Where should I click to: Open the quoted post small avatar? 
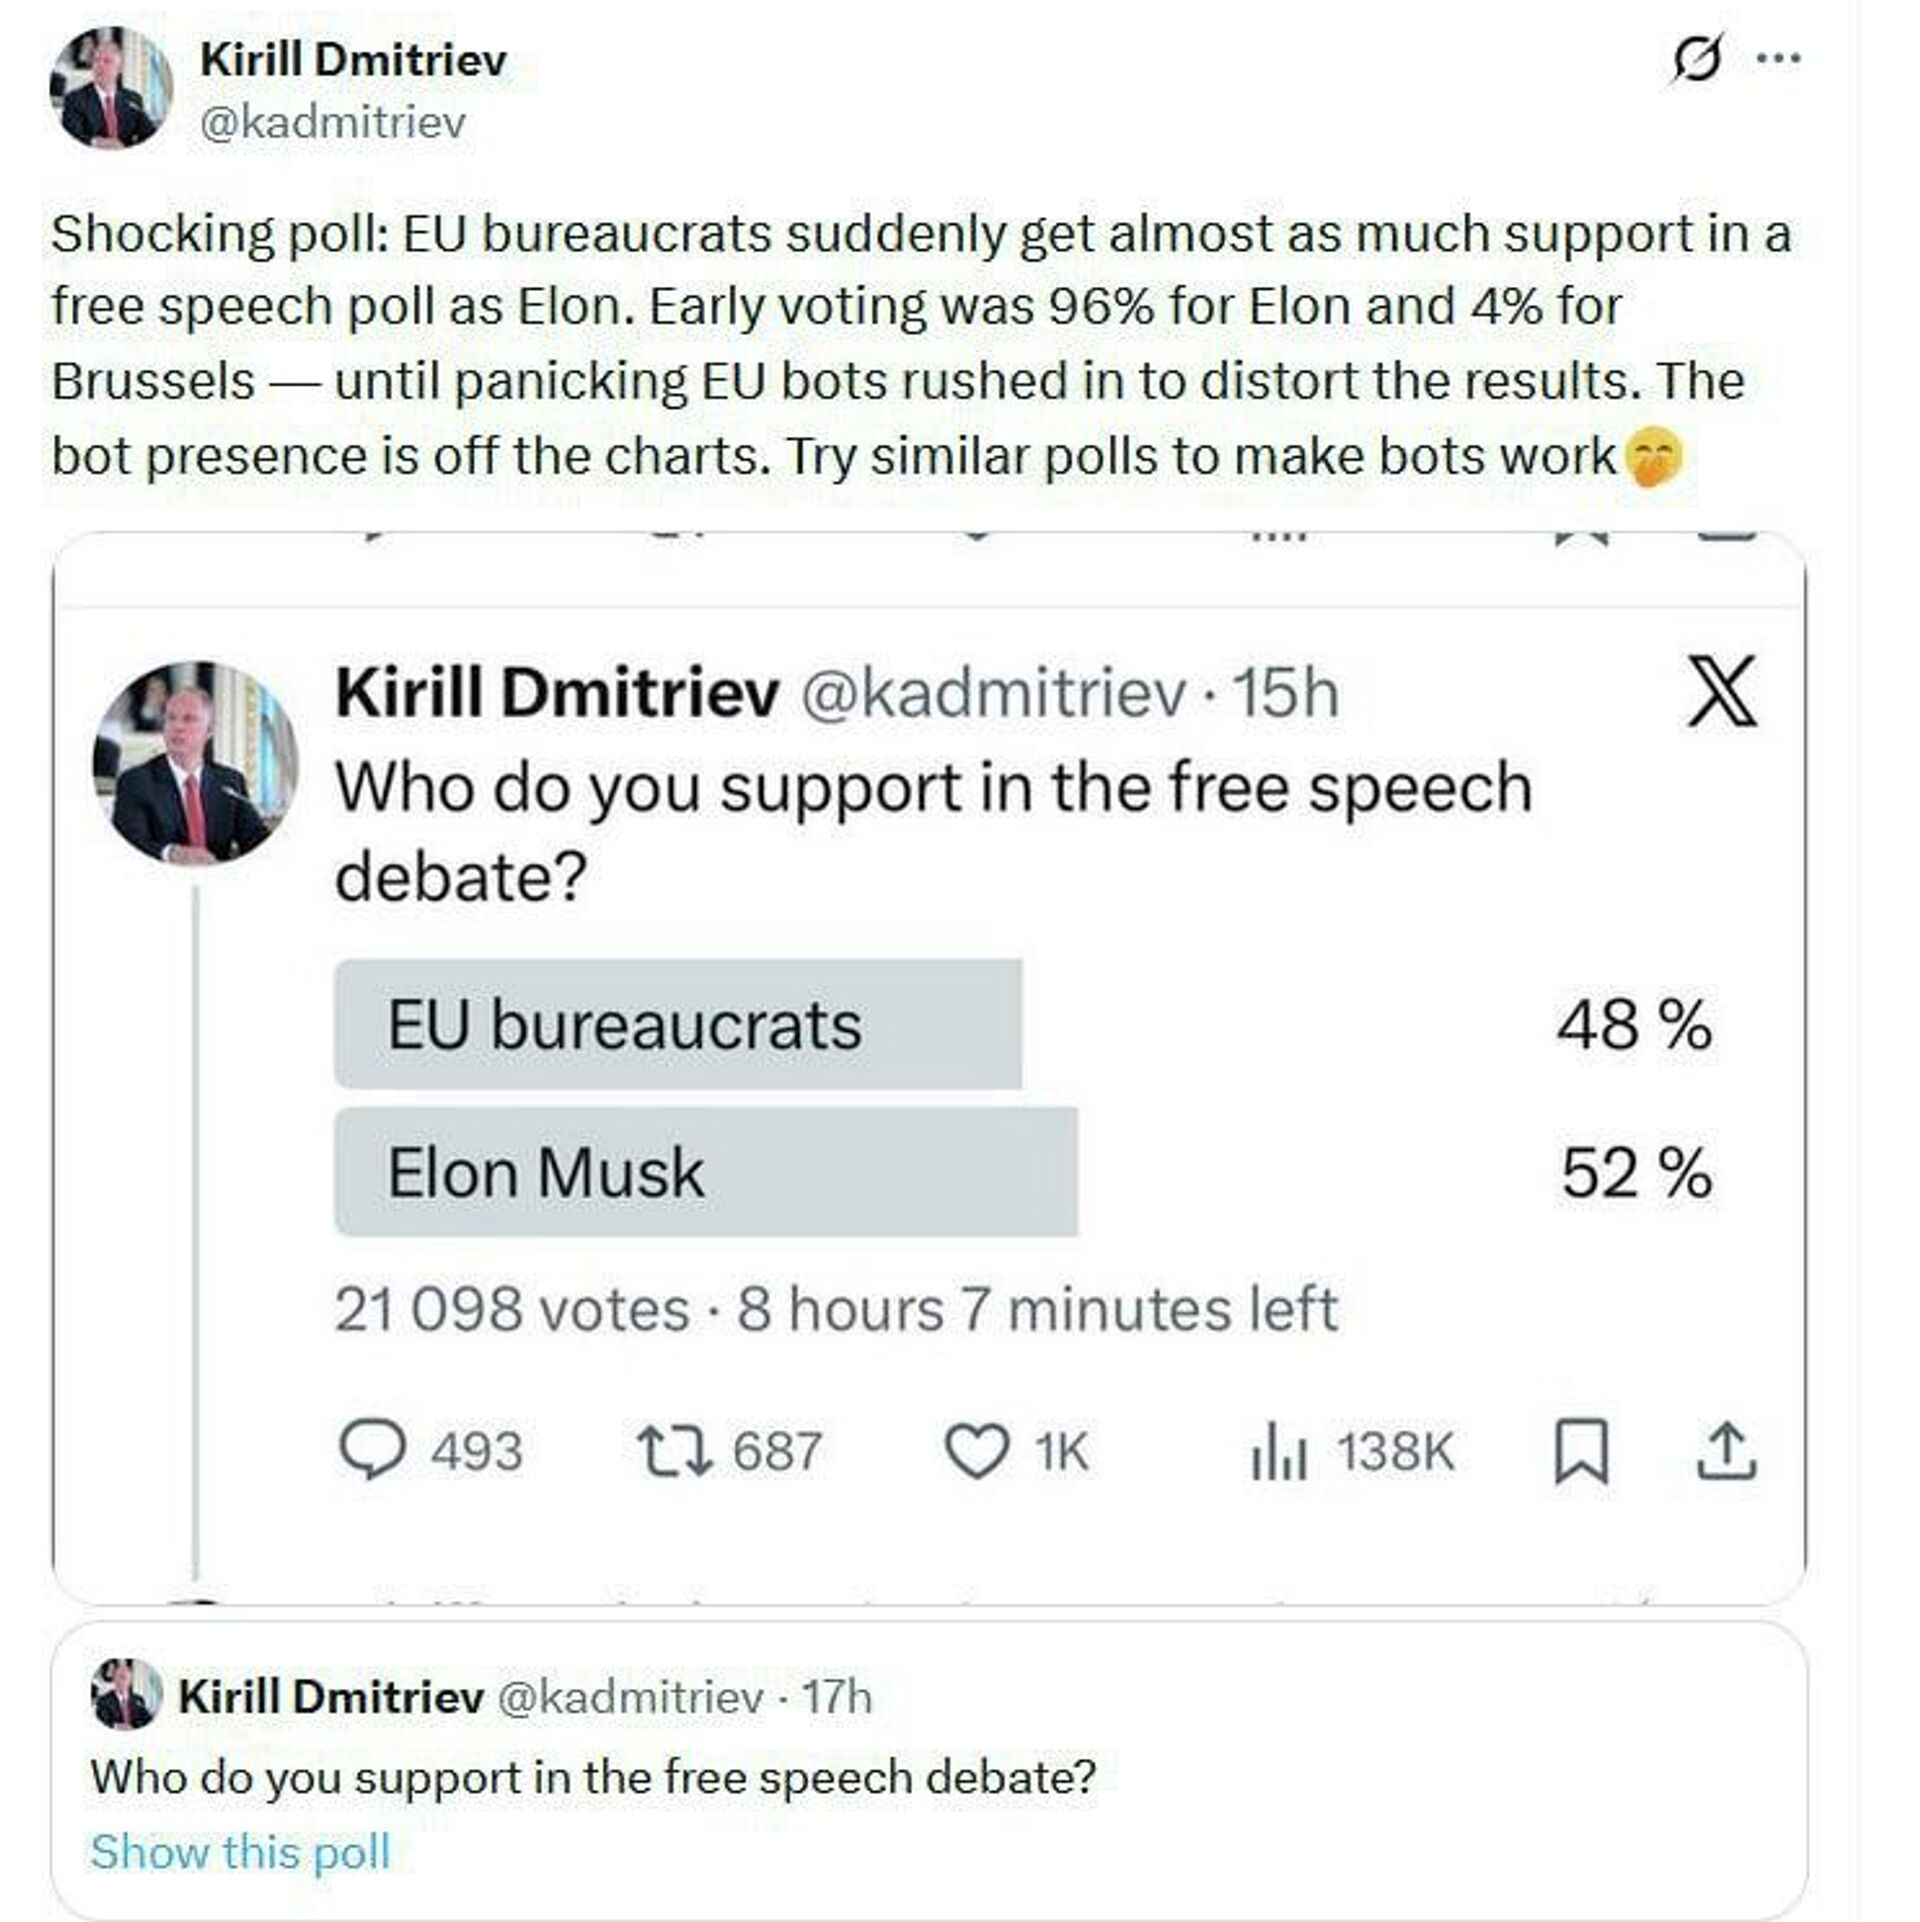point(126,1694)
